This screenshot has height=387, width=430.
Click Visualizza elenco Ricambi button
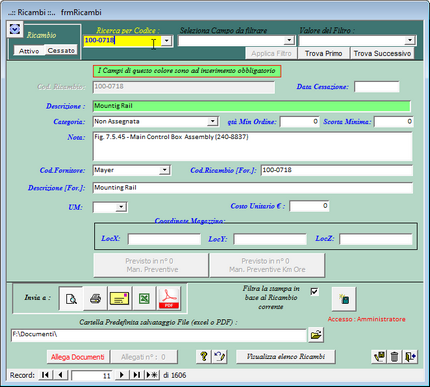(x=286, y=356)
